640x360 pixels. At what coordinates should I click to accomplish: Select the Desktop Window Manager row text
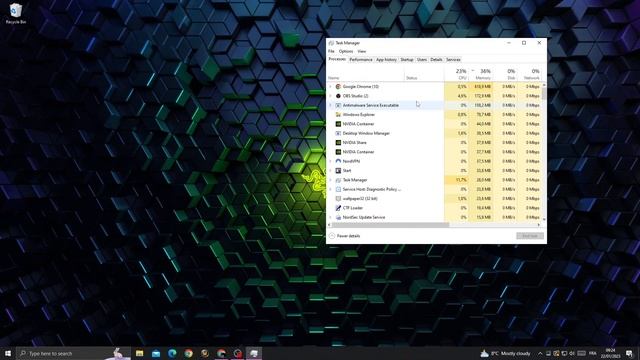(x=366, y=133)
